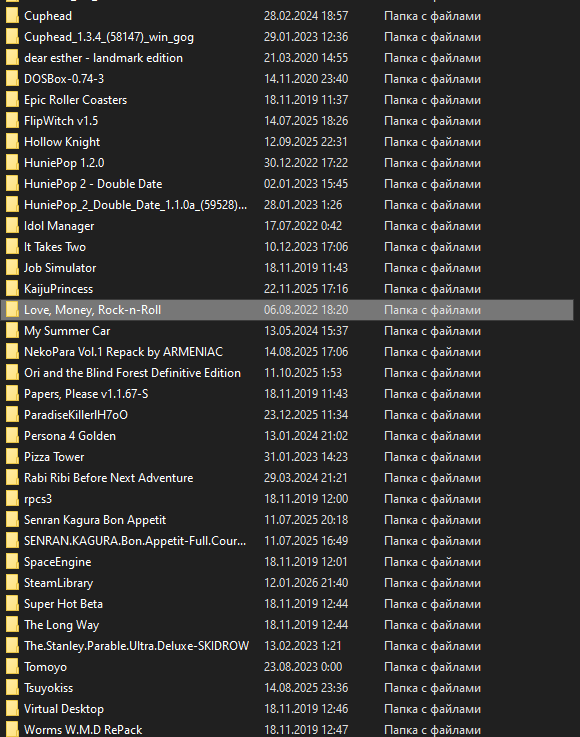580x737 pixels.
Task: Click the FlipWitch v1.5 folder icon
Action: 12,121
